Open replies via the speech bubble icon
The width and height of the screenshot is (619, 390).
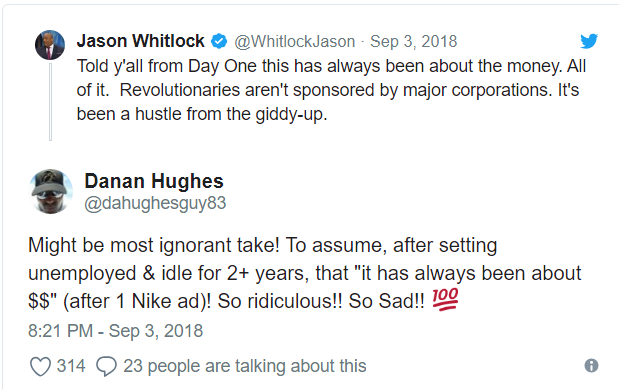pyautogui.click(x=106, y=366)
